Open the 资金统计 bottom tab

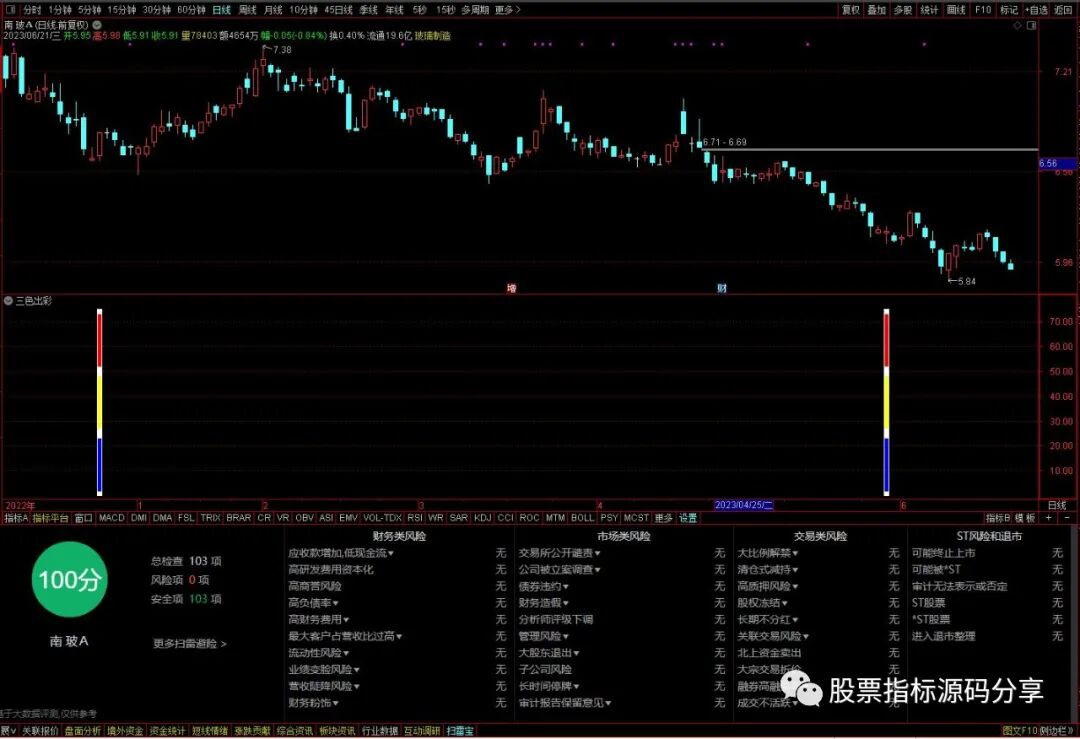pyautogui.click(x=167, y=731)
